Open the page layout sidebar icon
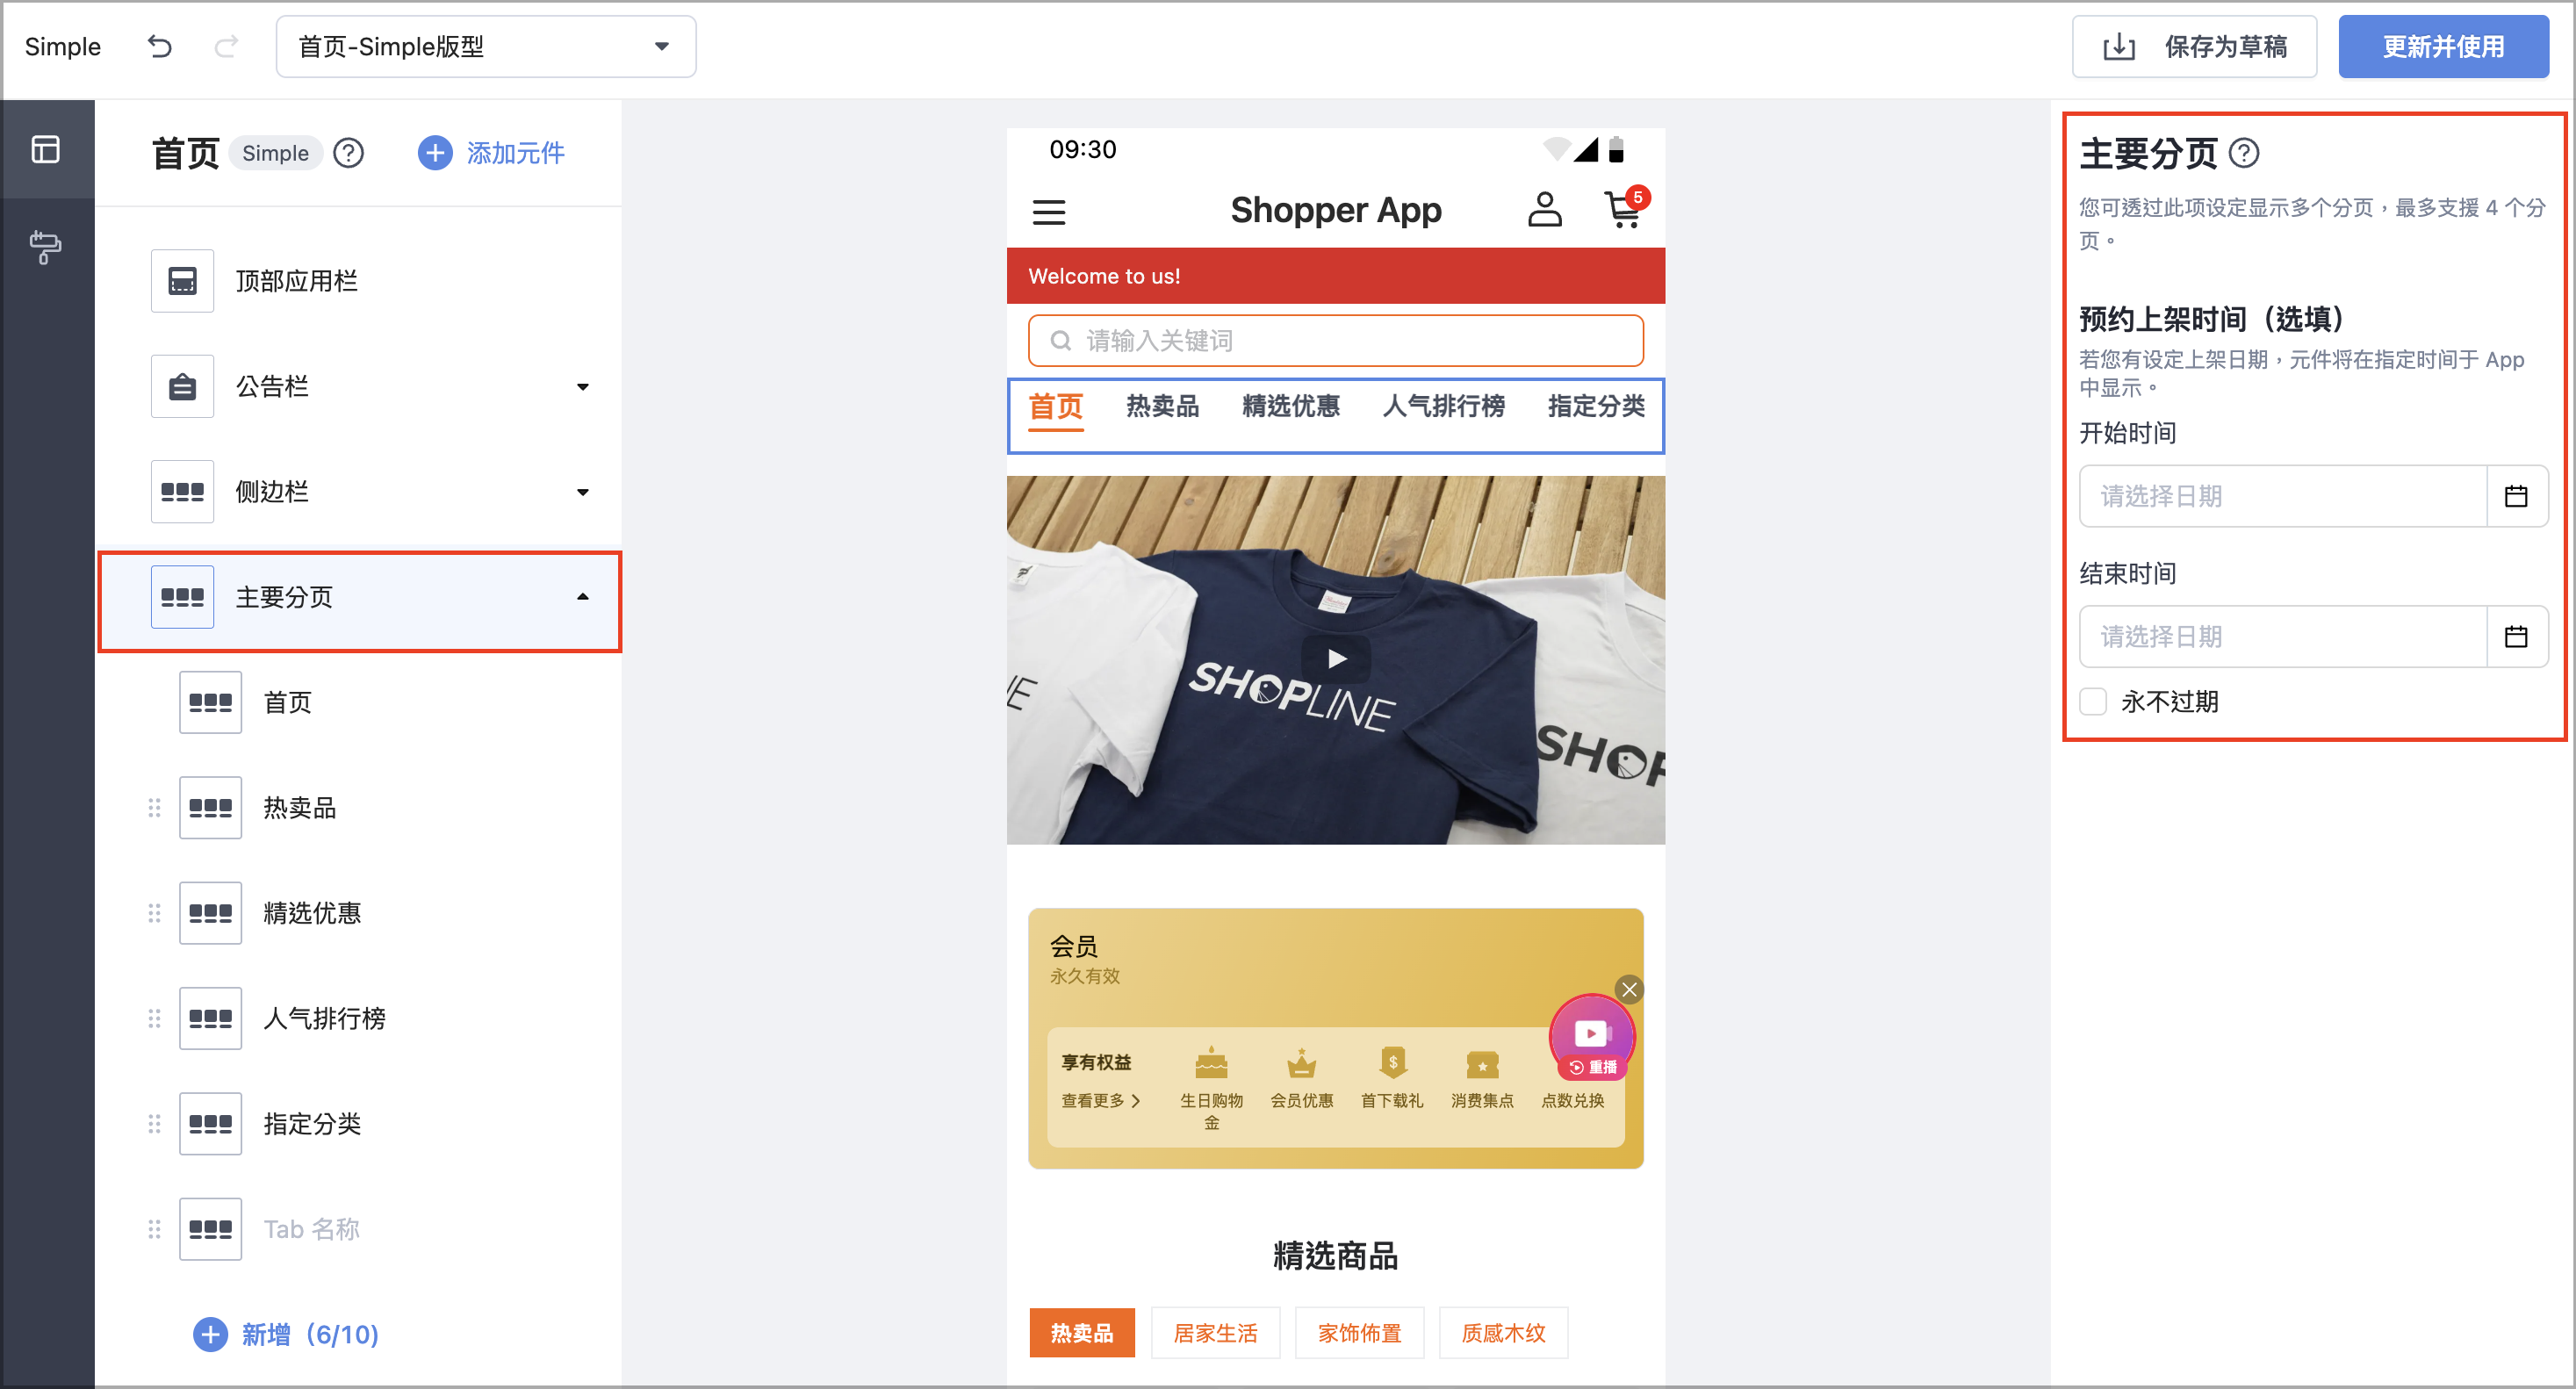This screenshot has height=1389, width=2576. 46,150
